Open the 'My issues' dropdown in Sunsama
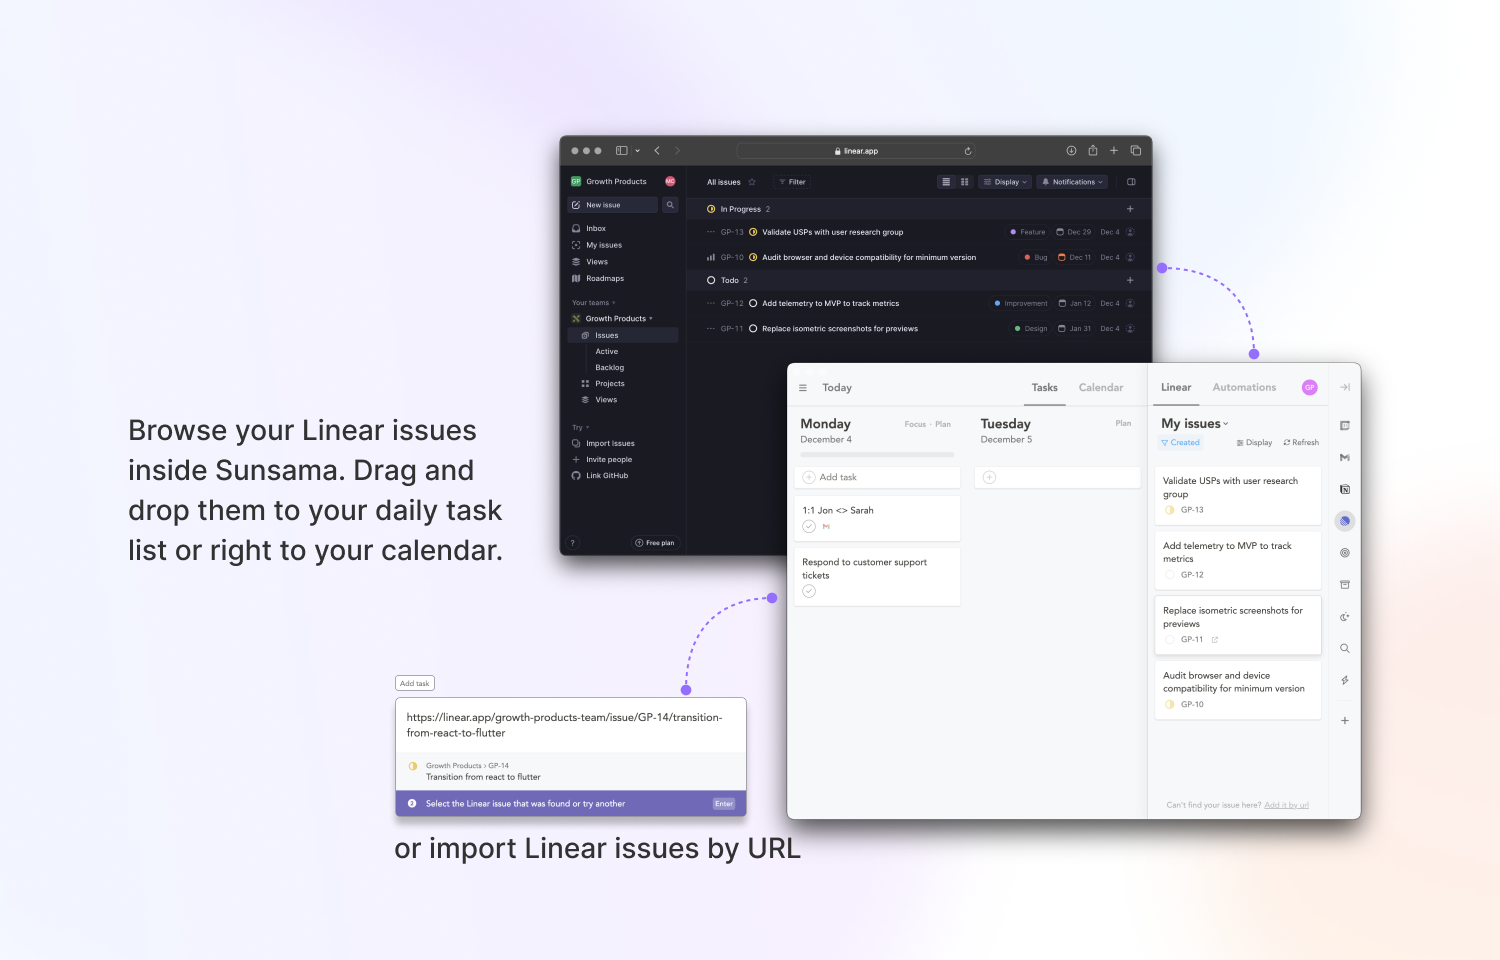Screen dimensions: 1500x960 click(1195, 424)
